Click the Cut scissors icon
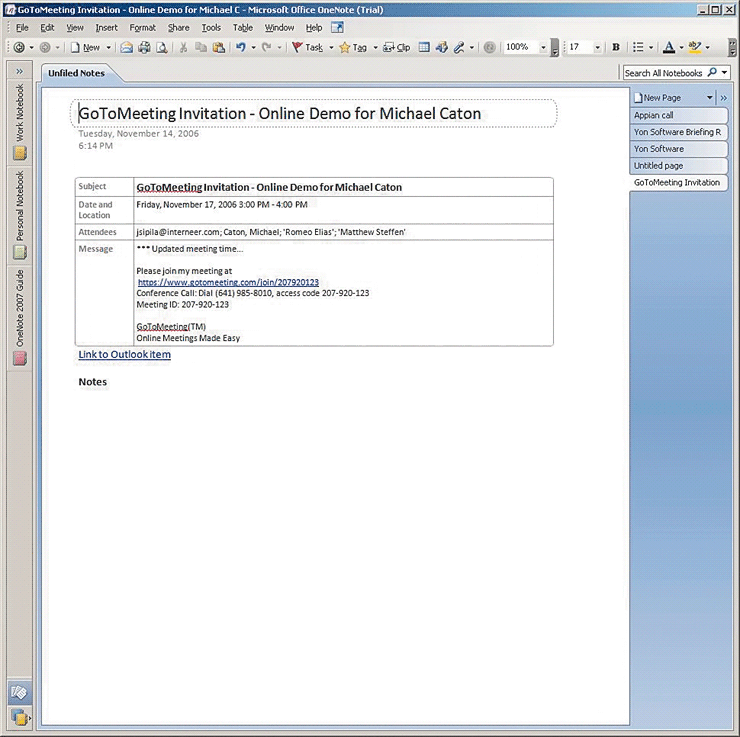This screenshot has width=740, height=737. point(183,47)
